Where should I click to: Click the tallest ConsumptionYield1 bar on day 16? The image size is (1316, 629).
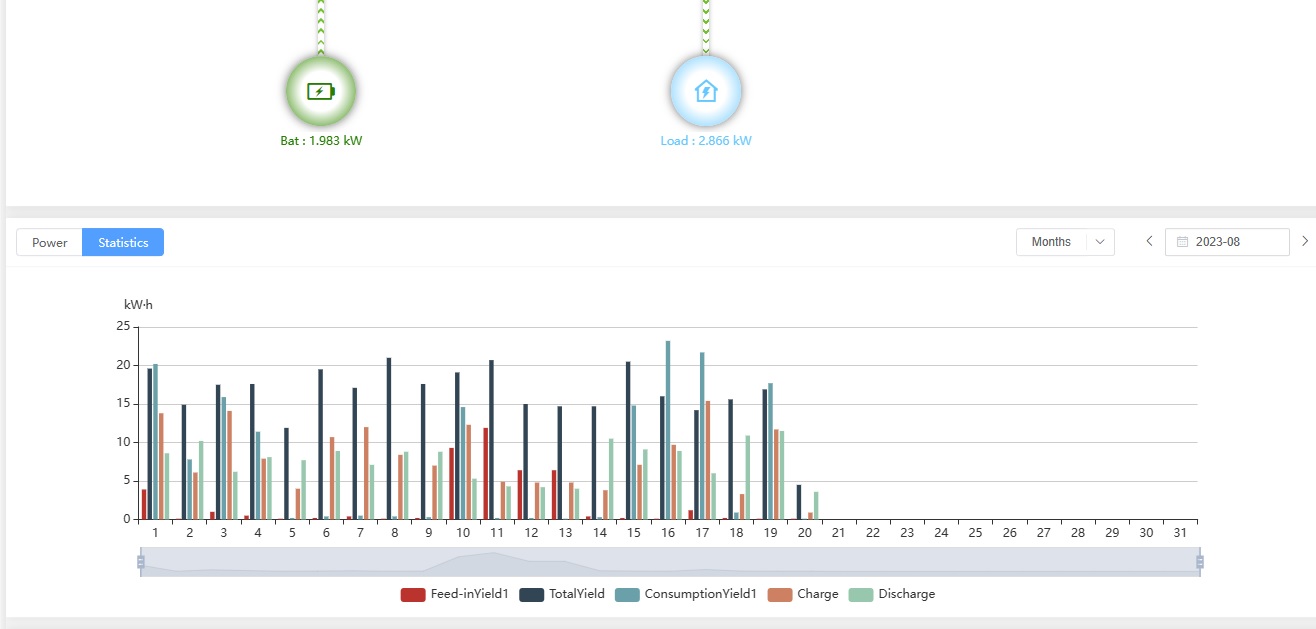click(x=668, y=430)
